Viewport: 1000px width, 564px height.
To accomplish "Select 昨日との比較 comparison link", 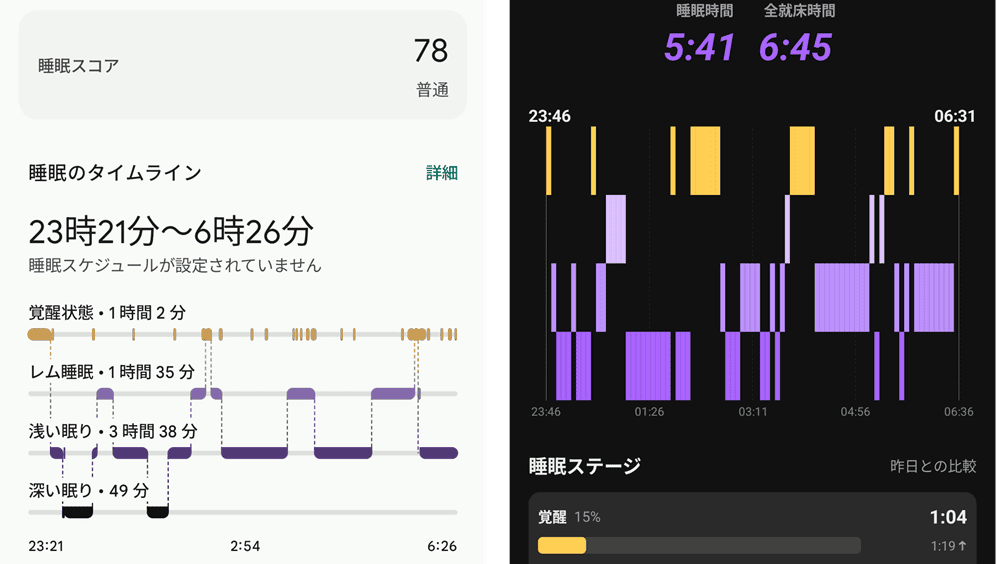I will click(933, 466).
